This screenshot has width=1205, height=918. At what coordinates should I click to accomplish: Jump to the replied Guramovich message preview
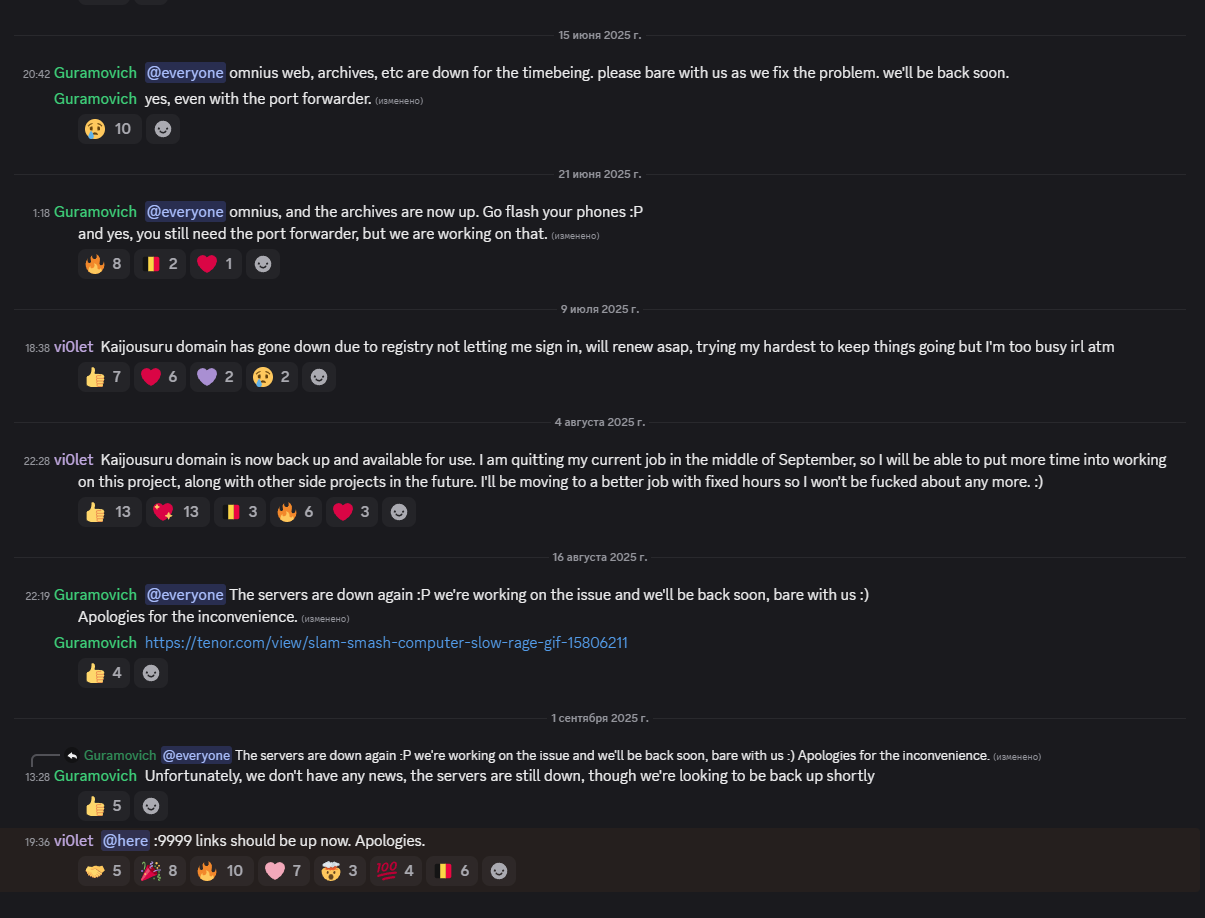560,755
